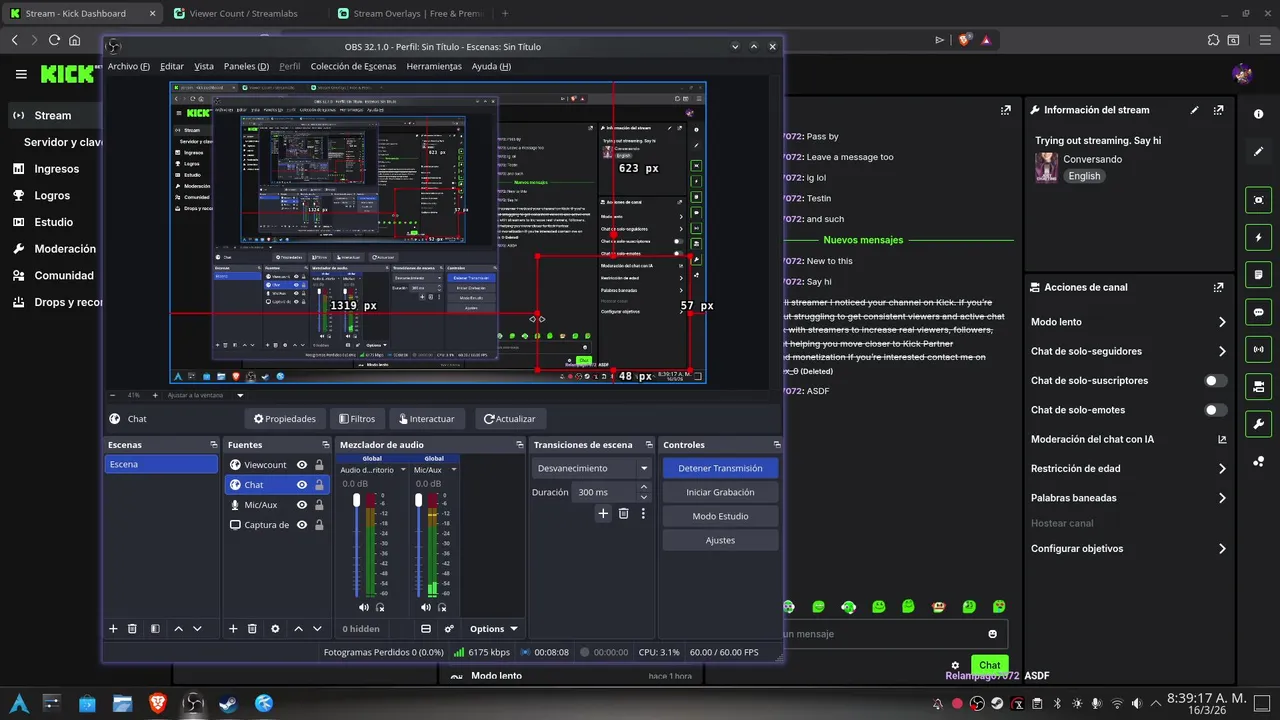Image resolution: width=1280 pixels, height=720 pixels.
Task: Click the Duración 300 ms field
Action: [610, 492]
